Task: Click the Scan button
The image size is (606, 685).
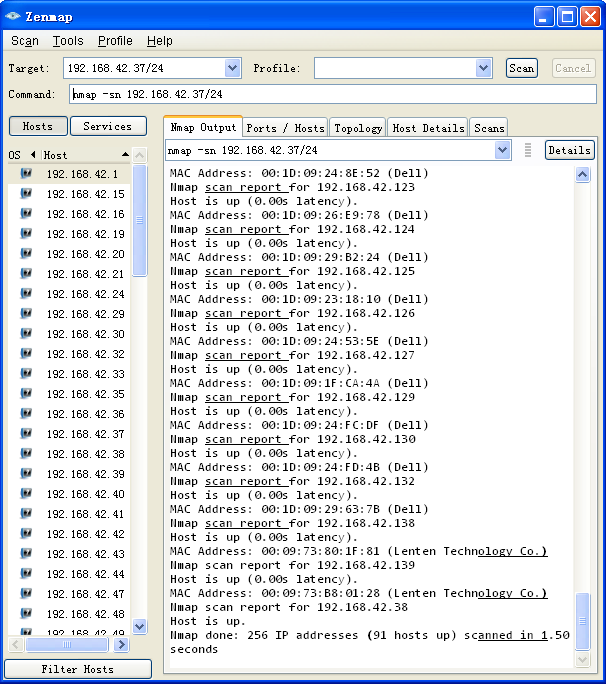Action: (x=522, y=68)
